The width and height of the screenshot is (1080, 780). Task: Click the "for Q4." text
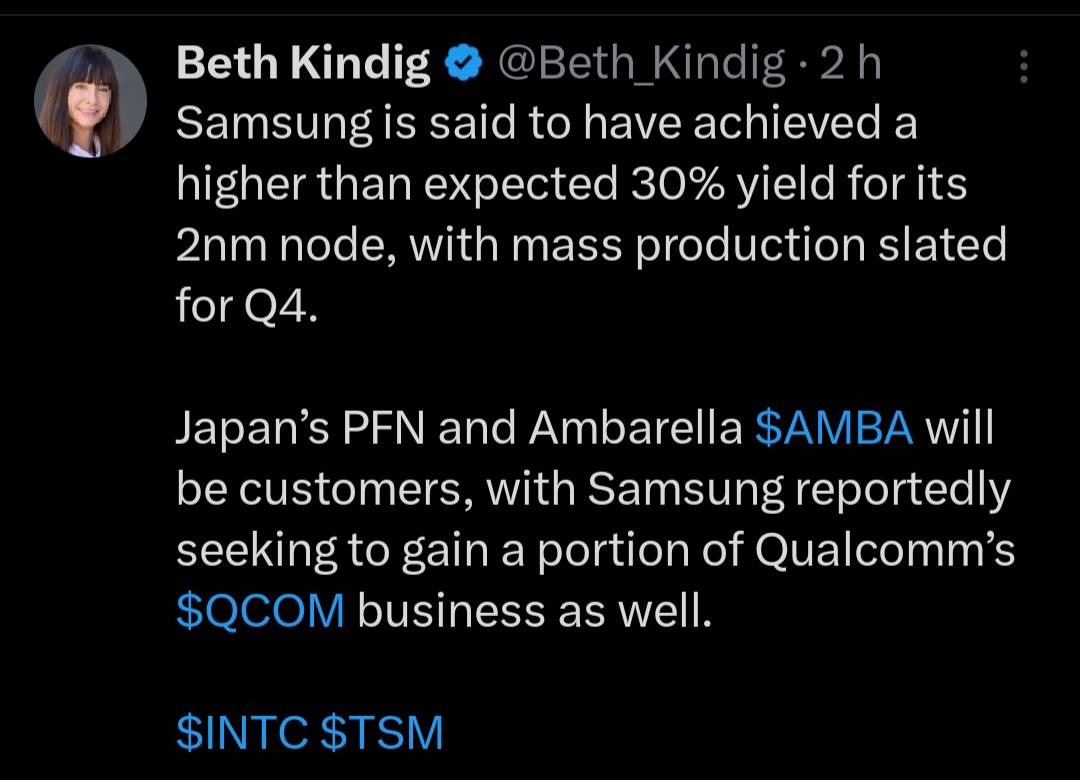[245, 307]
